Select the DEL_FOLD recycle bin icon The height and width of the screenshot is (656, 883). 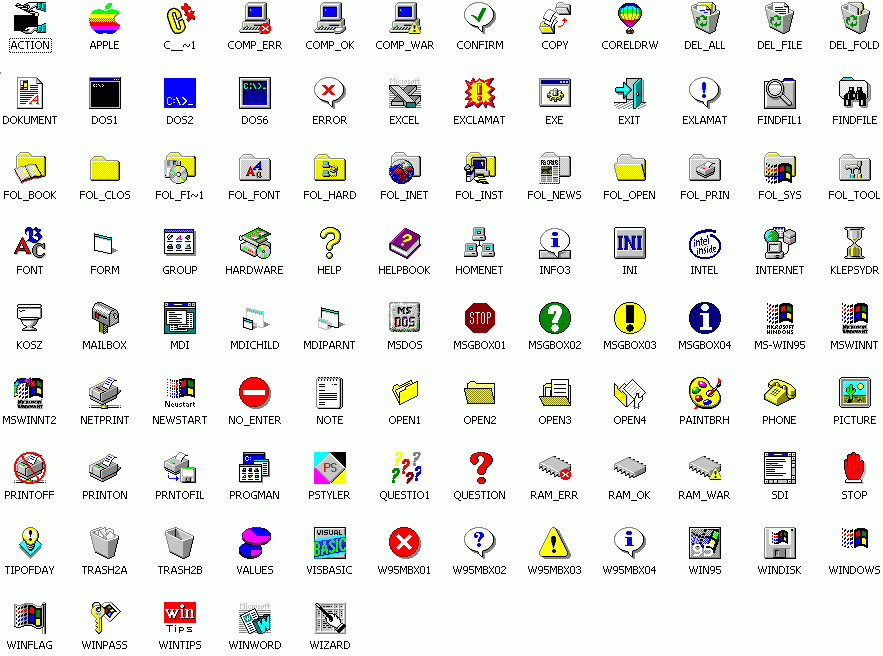[x=854, y=17]
